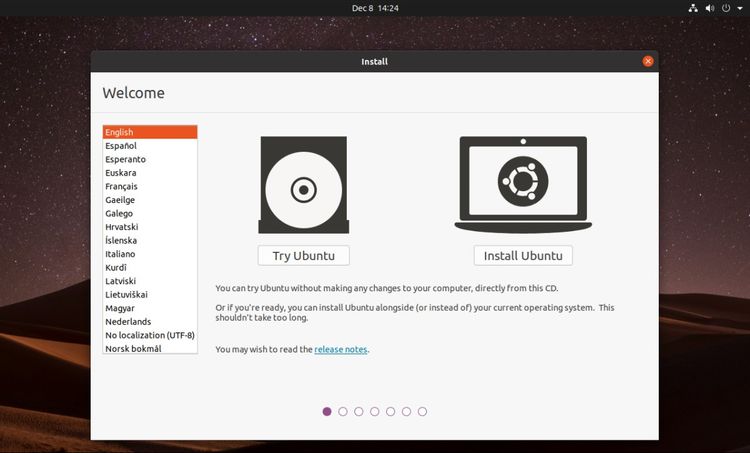Screen dimensions: 750x453
Task: Select Latviski language
Action: [x=150, y=281]
